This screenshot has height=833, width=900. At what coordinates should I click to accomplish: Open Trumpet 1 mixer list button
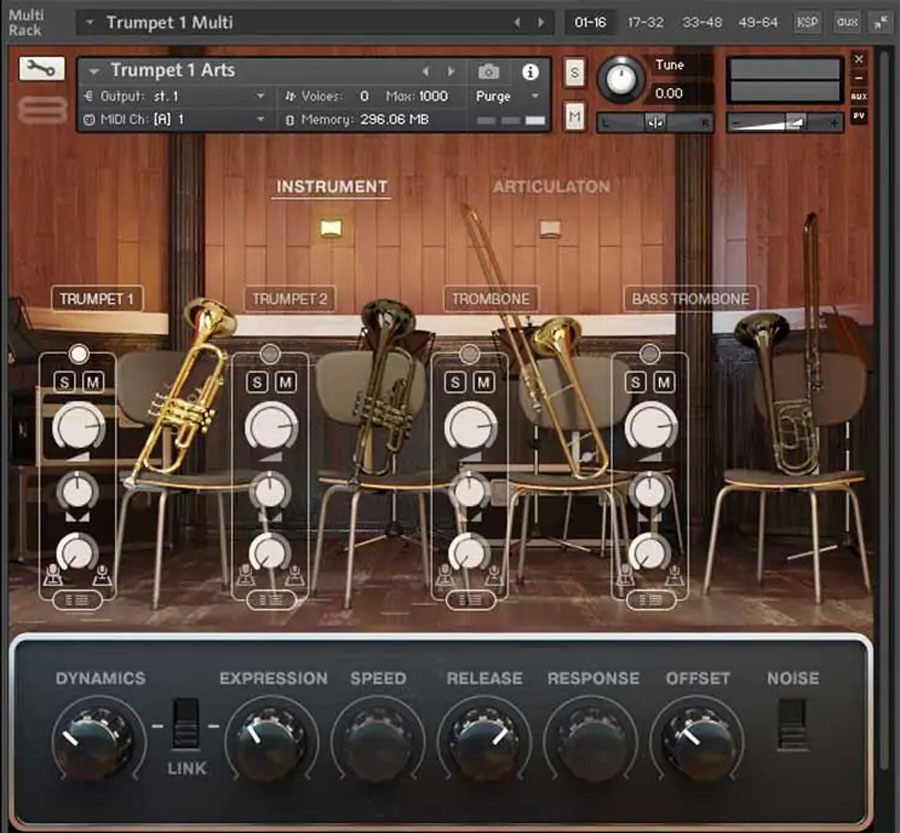pos(77,600)
